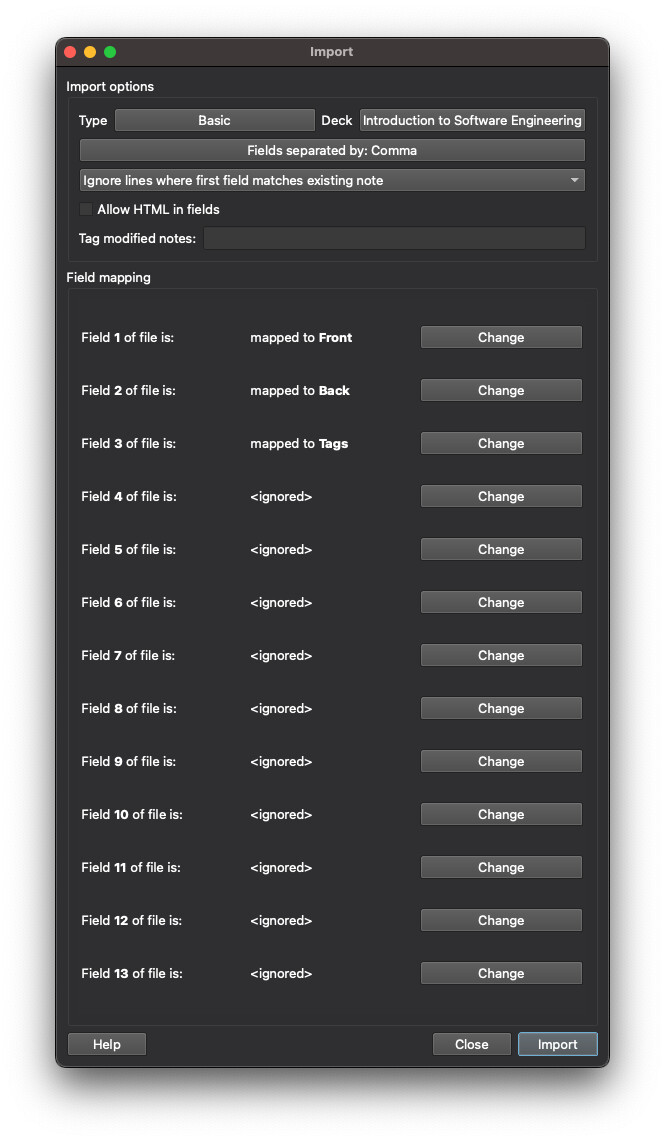Click Fields separated by: Comma button

point(332,151)
